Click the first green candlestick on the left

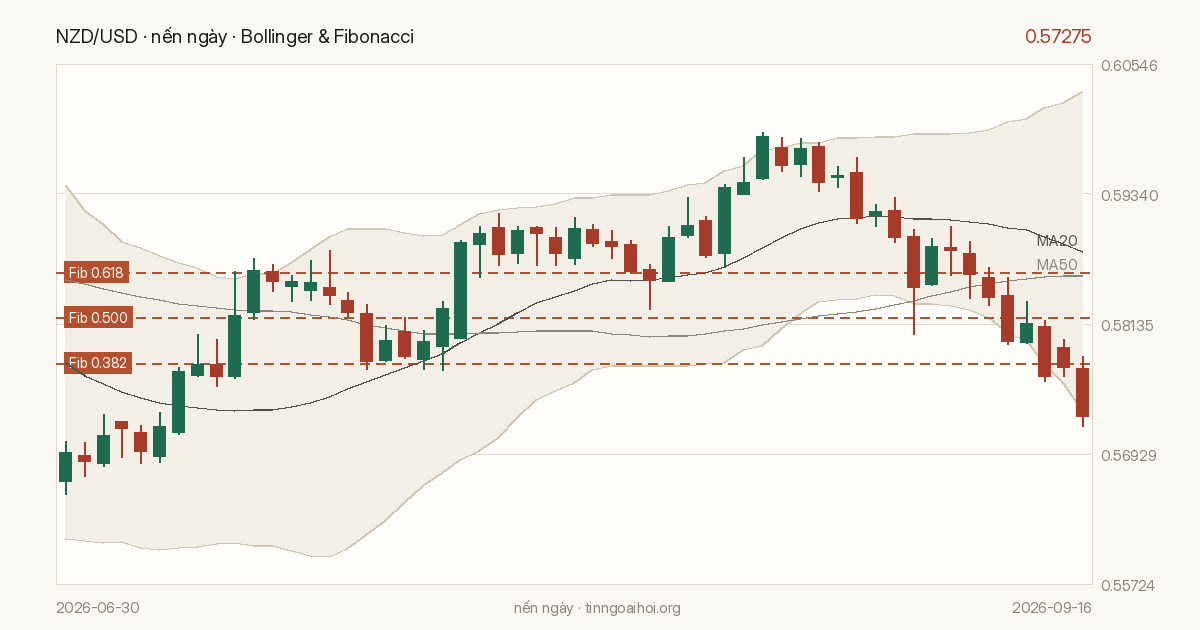coord(66,467)
